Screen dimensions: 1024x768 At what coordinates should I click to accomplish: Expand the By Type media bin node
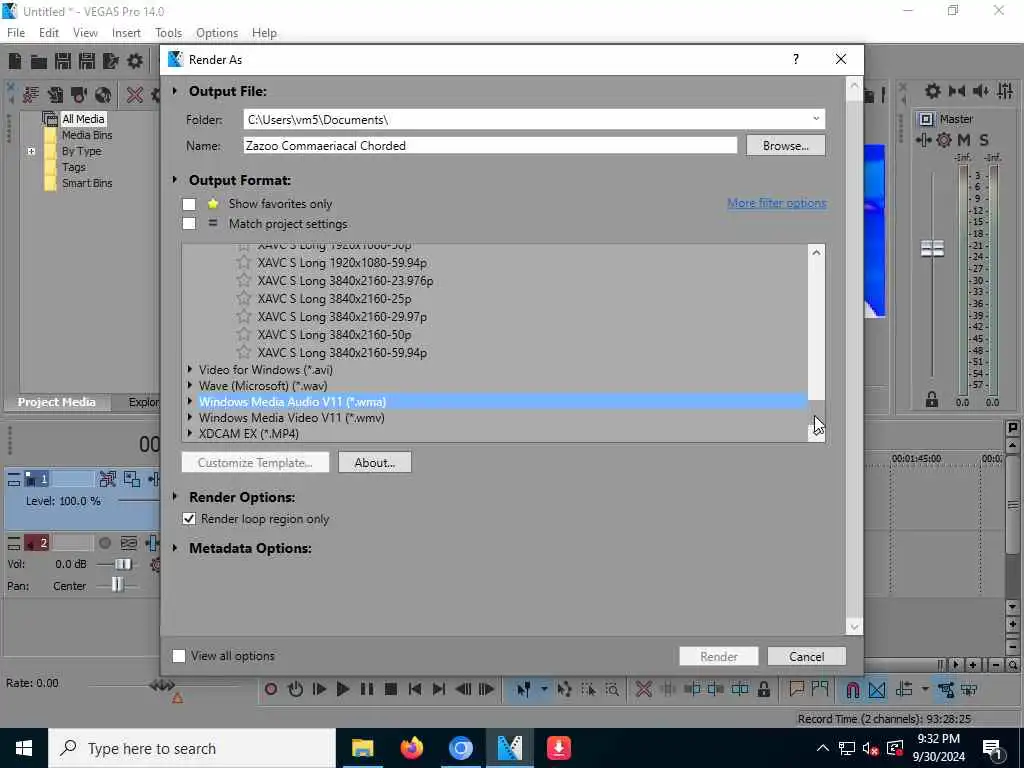pyautogui.click(x=31, y=151)
